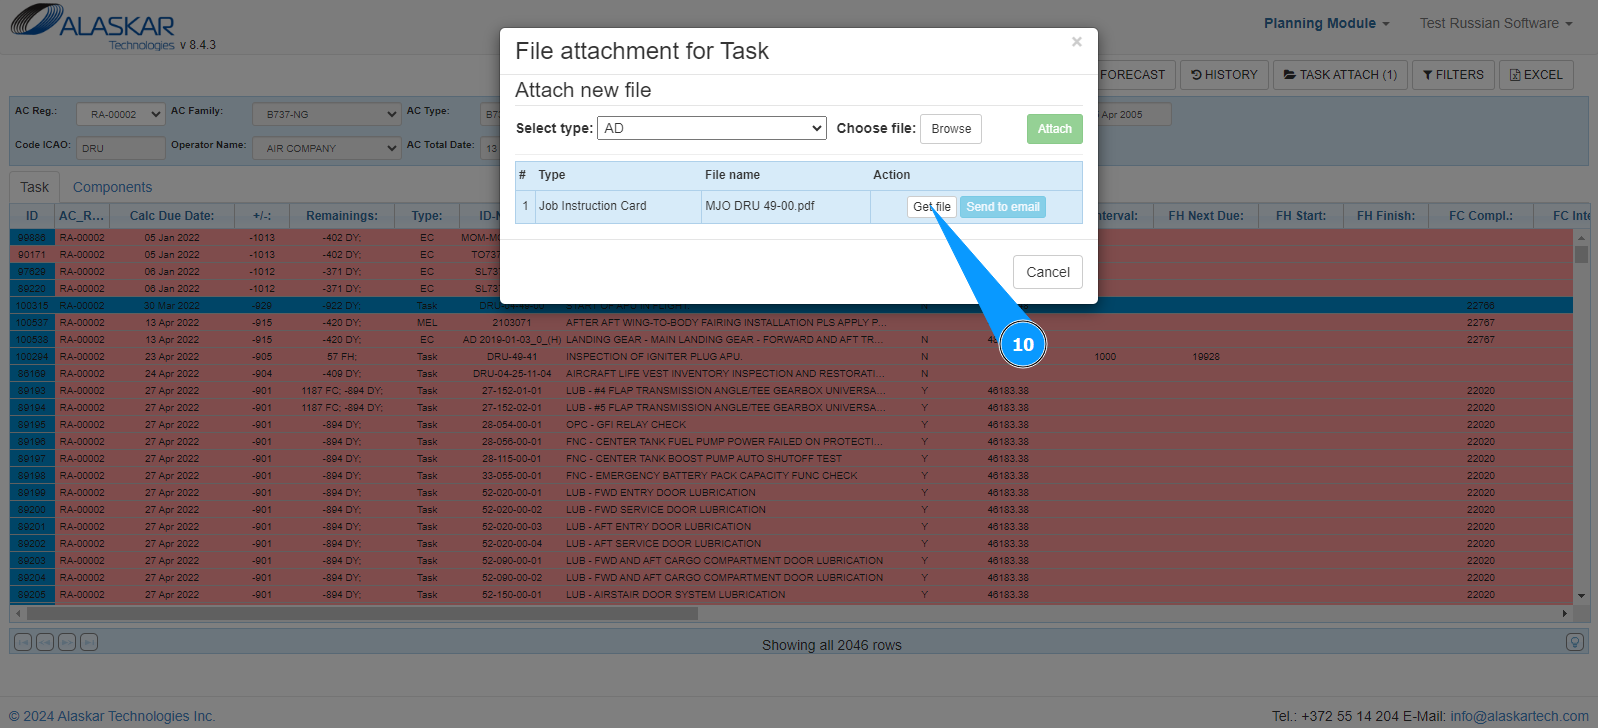Select EMERGENCY BATTERY PACK CAPACITY FUNC CHECK row
This screenshot has height=728, width=1598.
[x=791, y=476]
